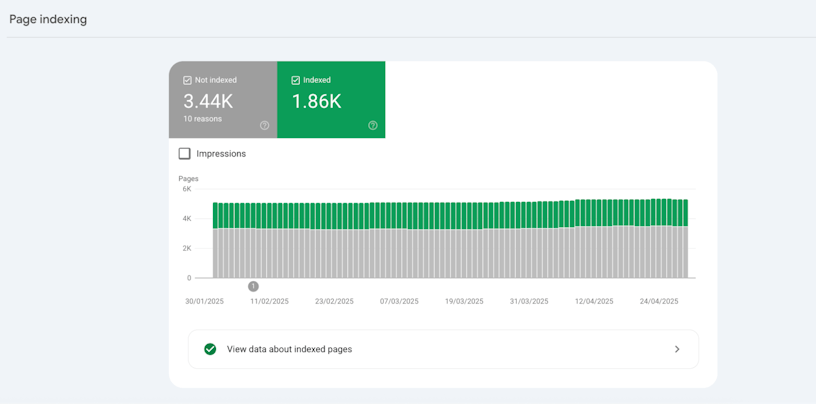Click help icon in Not indexed card
The width and height of the screenshot is (816, 404).
(264, 126)
